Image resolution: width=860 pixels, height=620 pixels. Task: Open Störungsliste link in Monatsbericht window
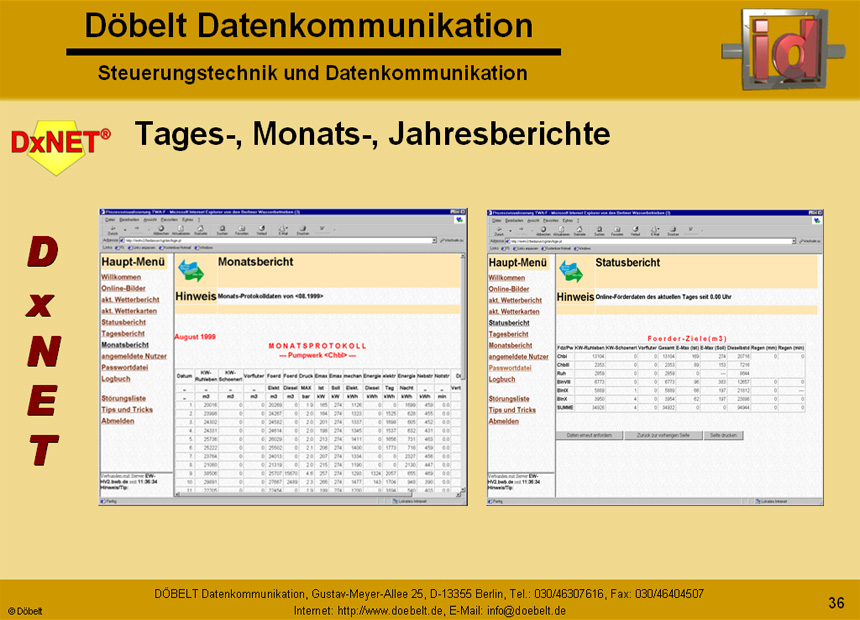(x=123, y=398)
